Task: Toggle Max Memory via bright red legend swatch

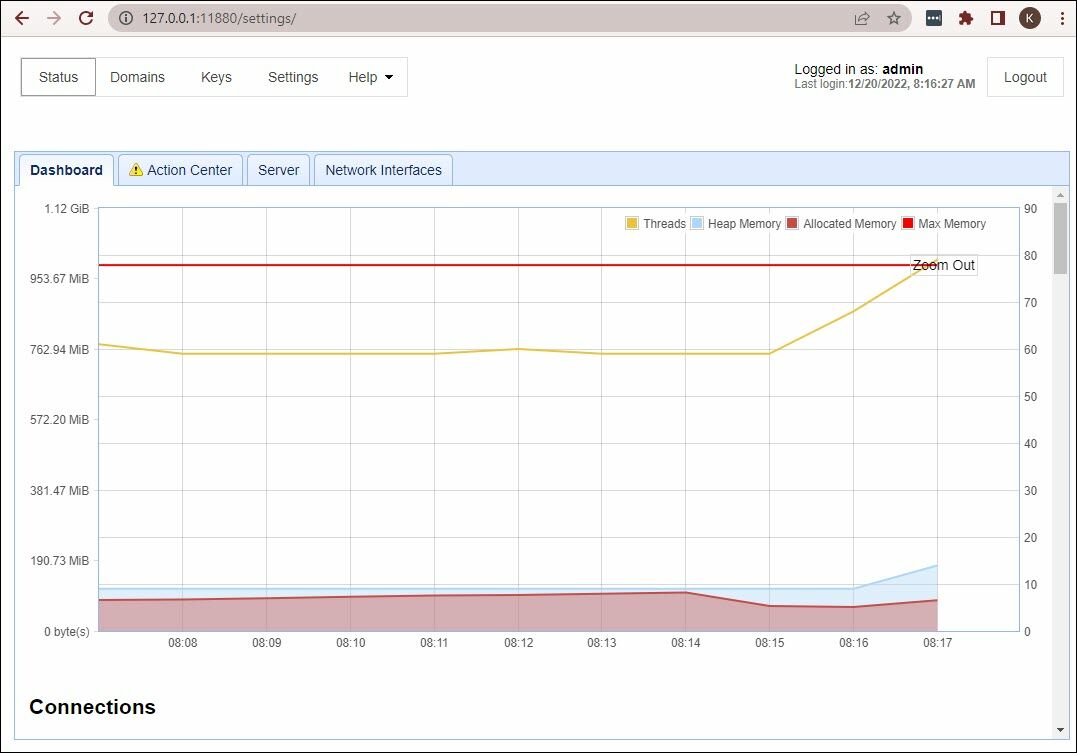Action: (x=907, y=223)
